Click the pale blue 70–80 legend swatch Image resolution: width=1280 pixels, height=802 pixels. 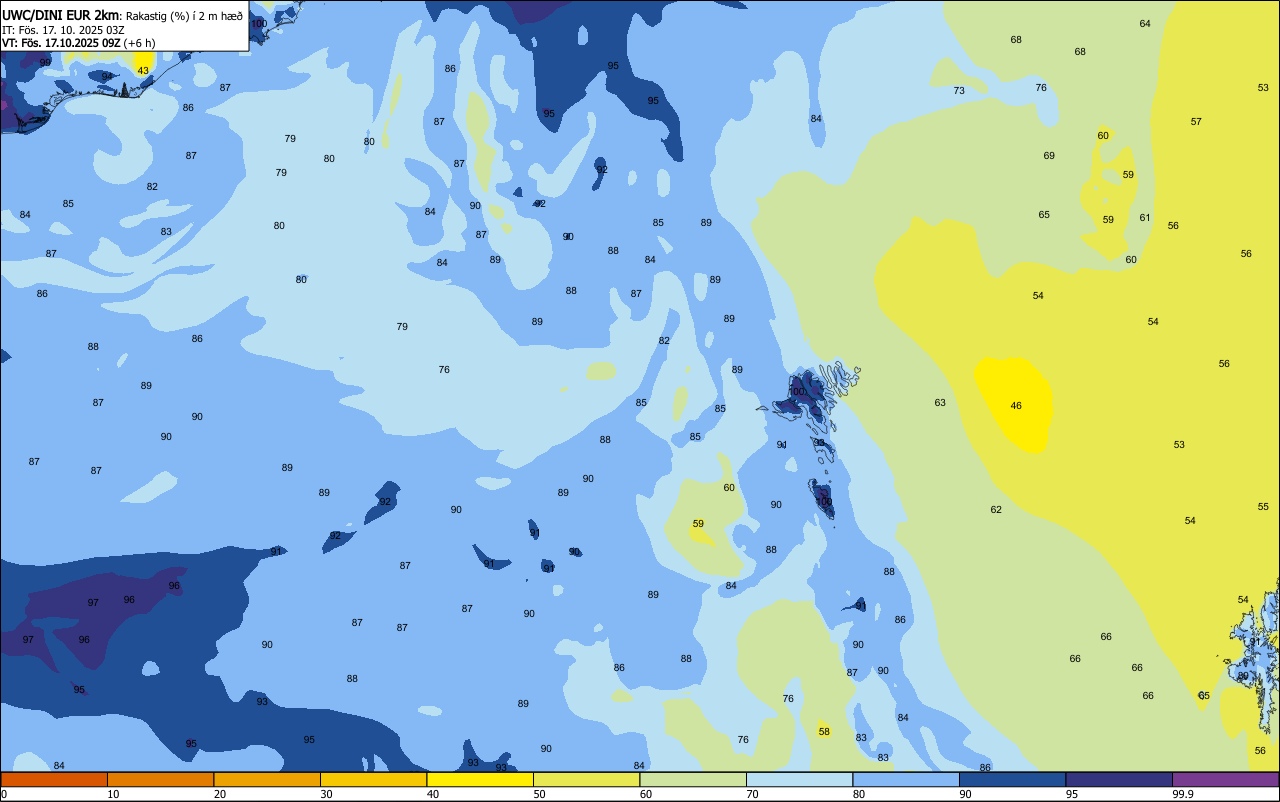[x=799, y=779]
